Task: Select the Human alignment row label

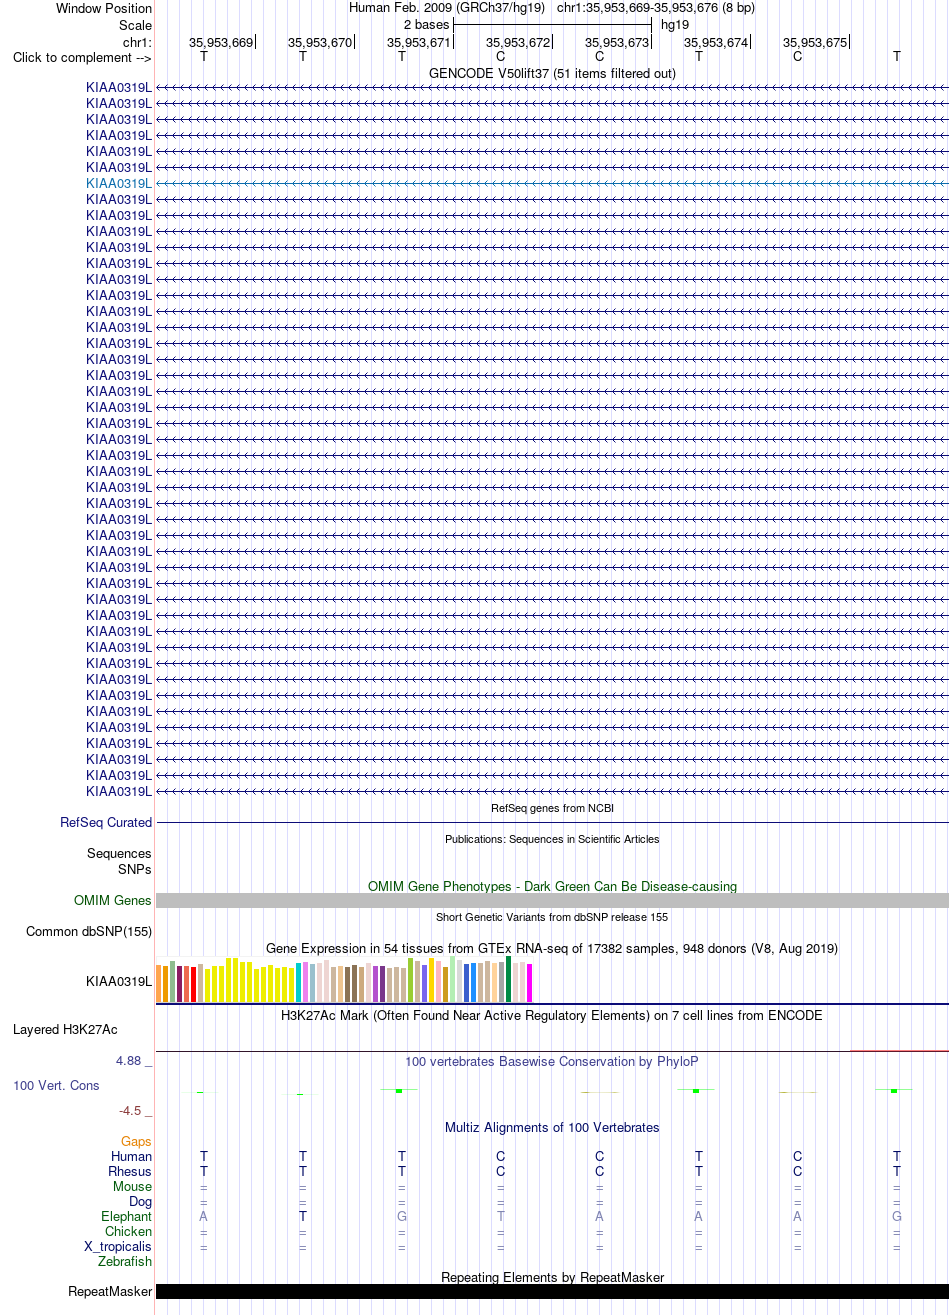Action: 132,1156
